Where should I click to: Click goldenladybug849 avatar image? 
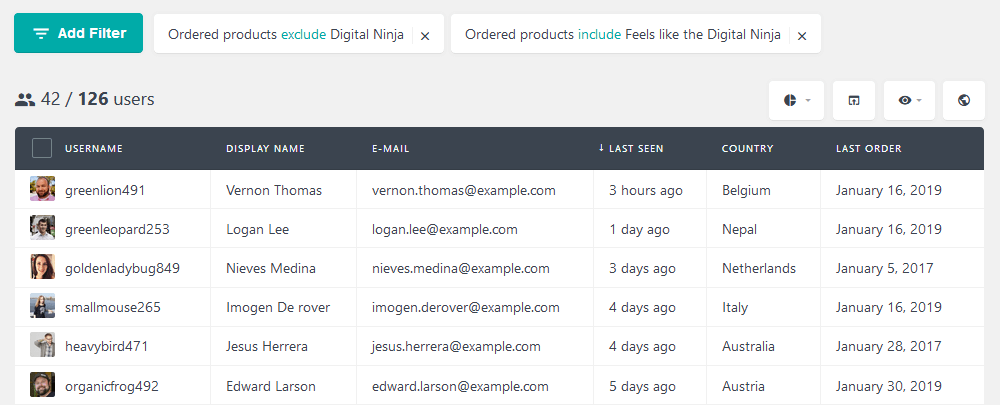[x=42, y=267]
